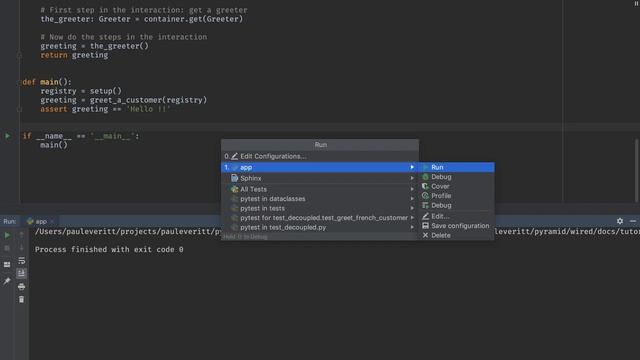Click the down-arrow stack trace icon in the Run panel

pos(21,248)
